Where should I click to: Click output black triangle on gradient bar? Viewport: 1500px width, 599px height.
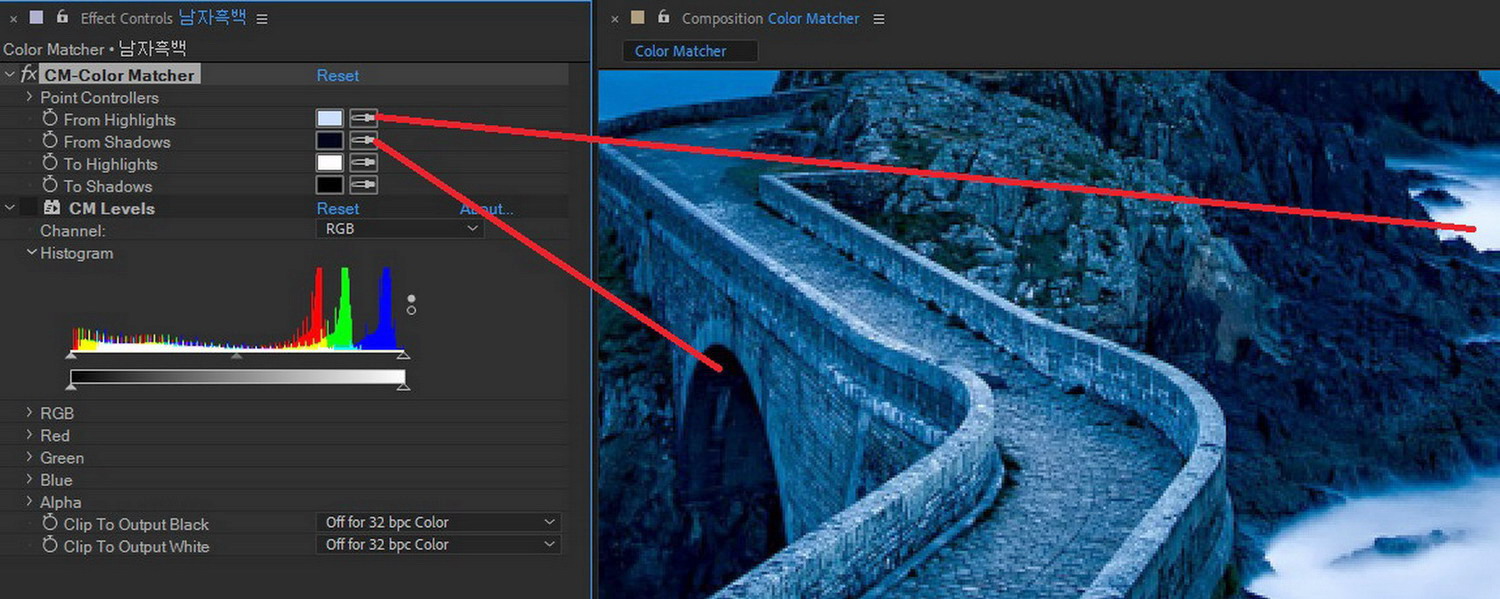pos(71,386)
